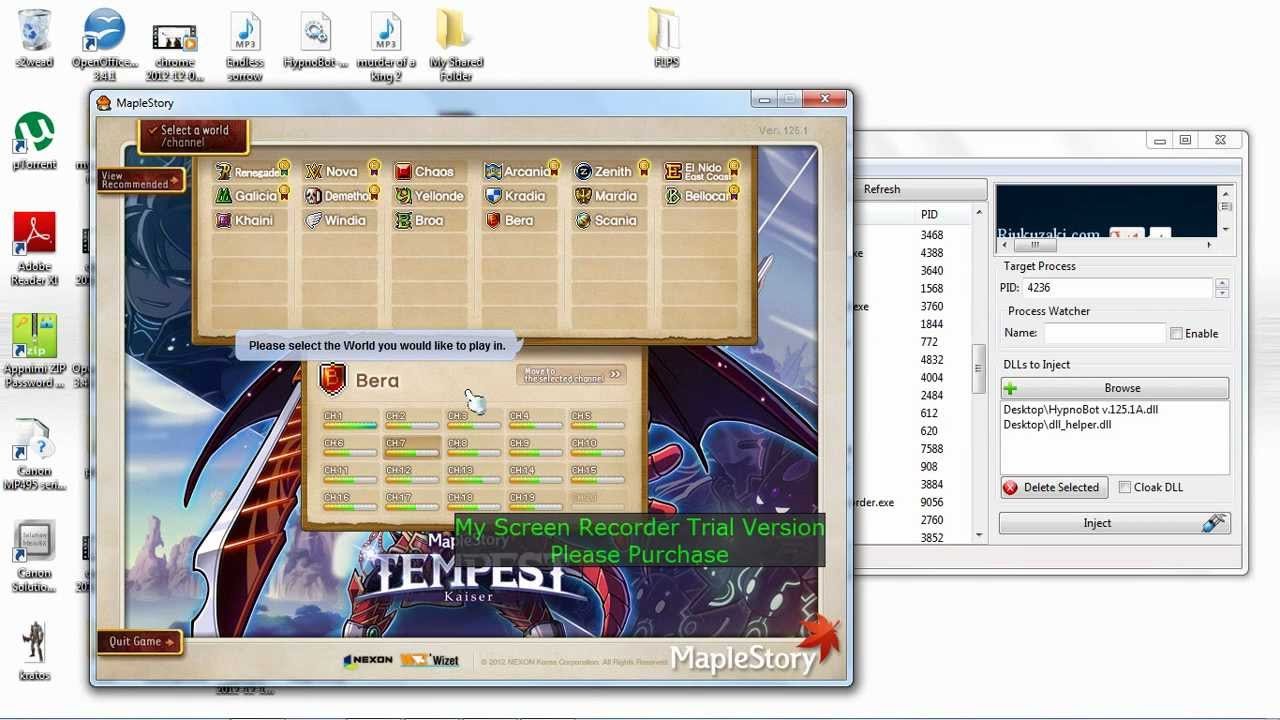Open My Shared Folder on desktop

pos(455,45)
